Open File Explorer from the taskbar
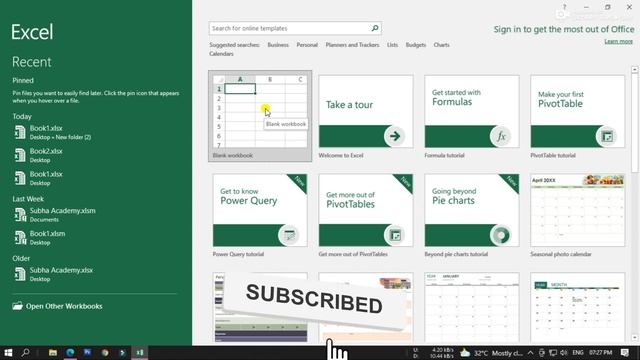640x360 pixels. (x=53, y=353)
